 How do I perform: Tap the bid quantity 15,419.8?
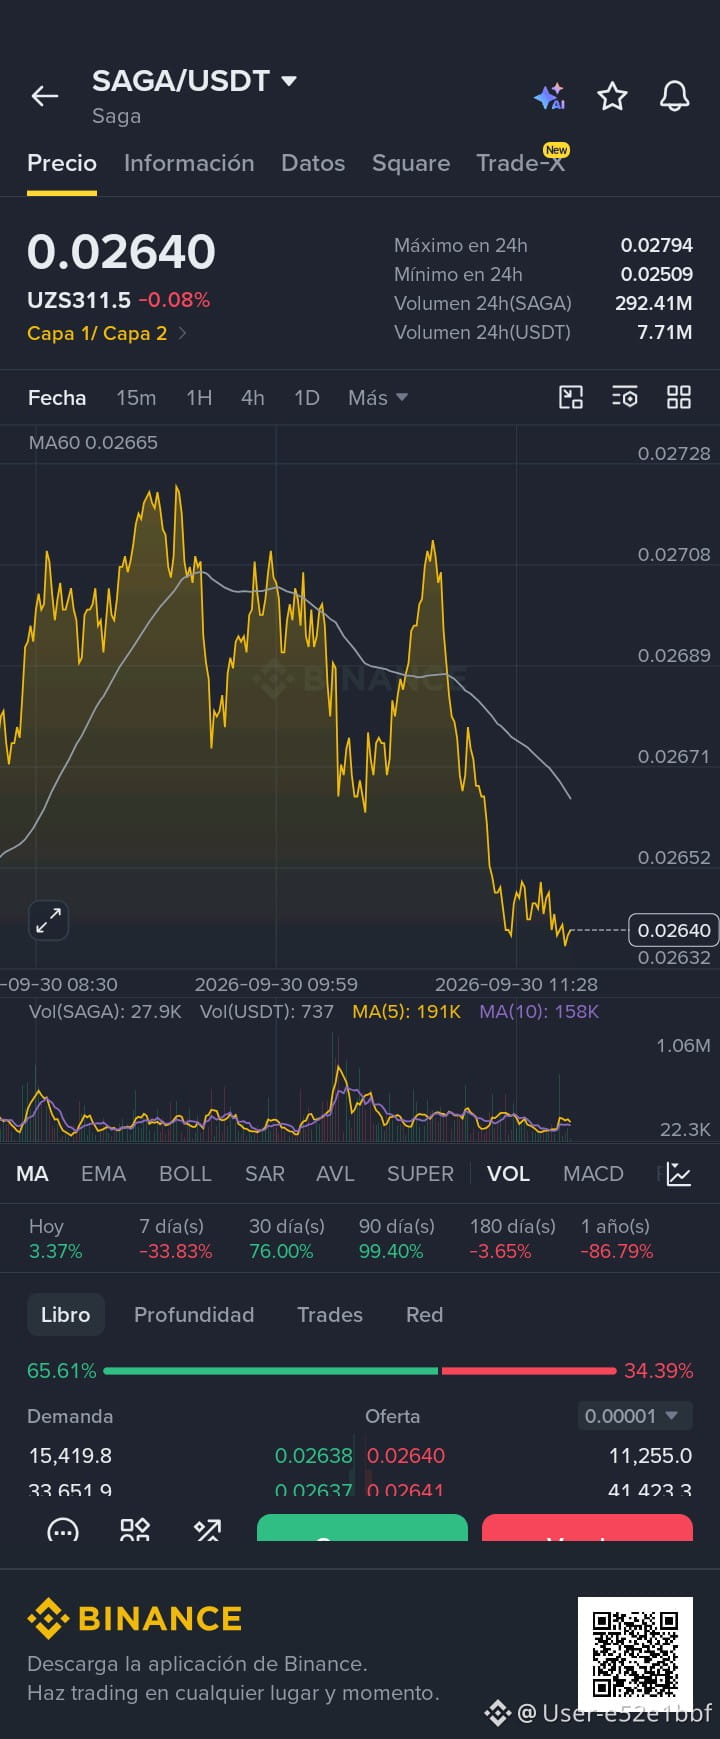70,1456
